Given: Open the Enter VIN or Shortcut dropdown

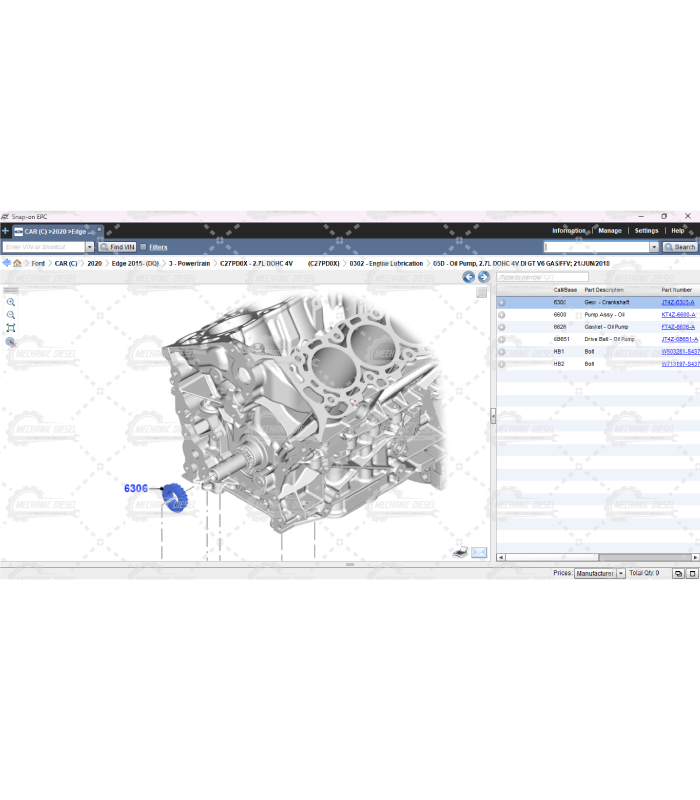Looking at the screenshot, I should click(89, 247).
